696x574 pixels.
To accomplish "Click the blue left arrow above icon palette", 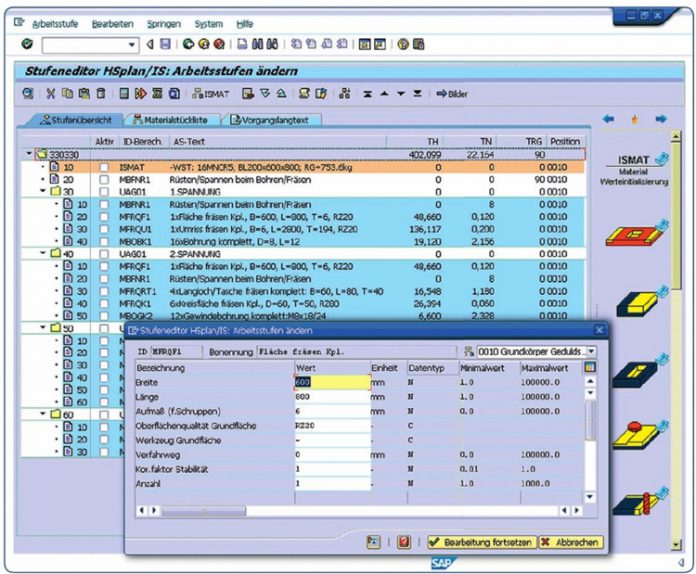I will tap(608, 119).
